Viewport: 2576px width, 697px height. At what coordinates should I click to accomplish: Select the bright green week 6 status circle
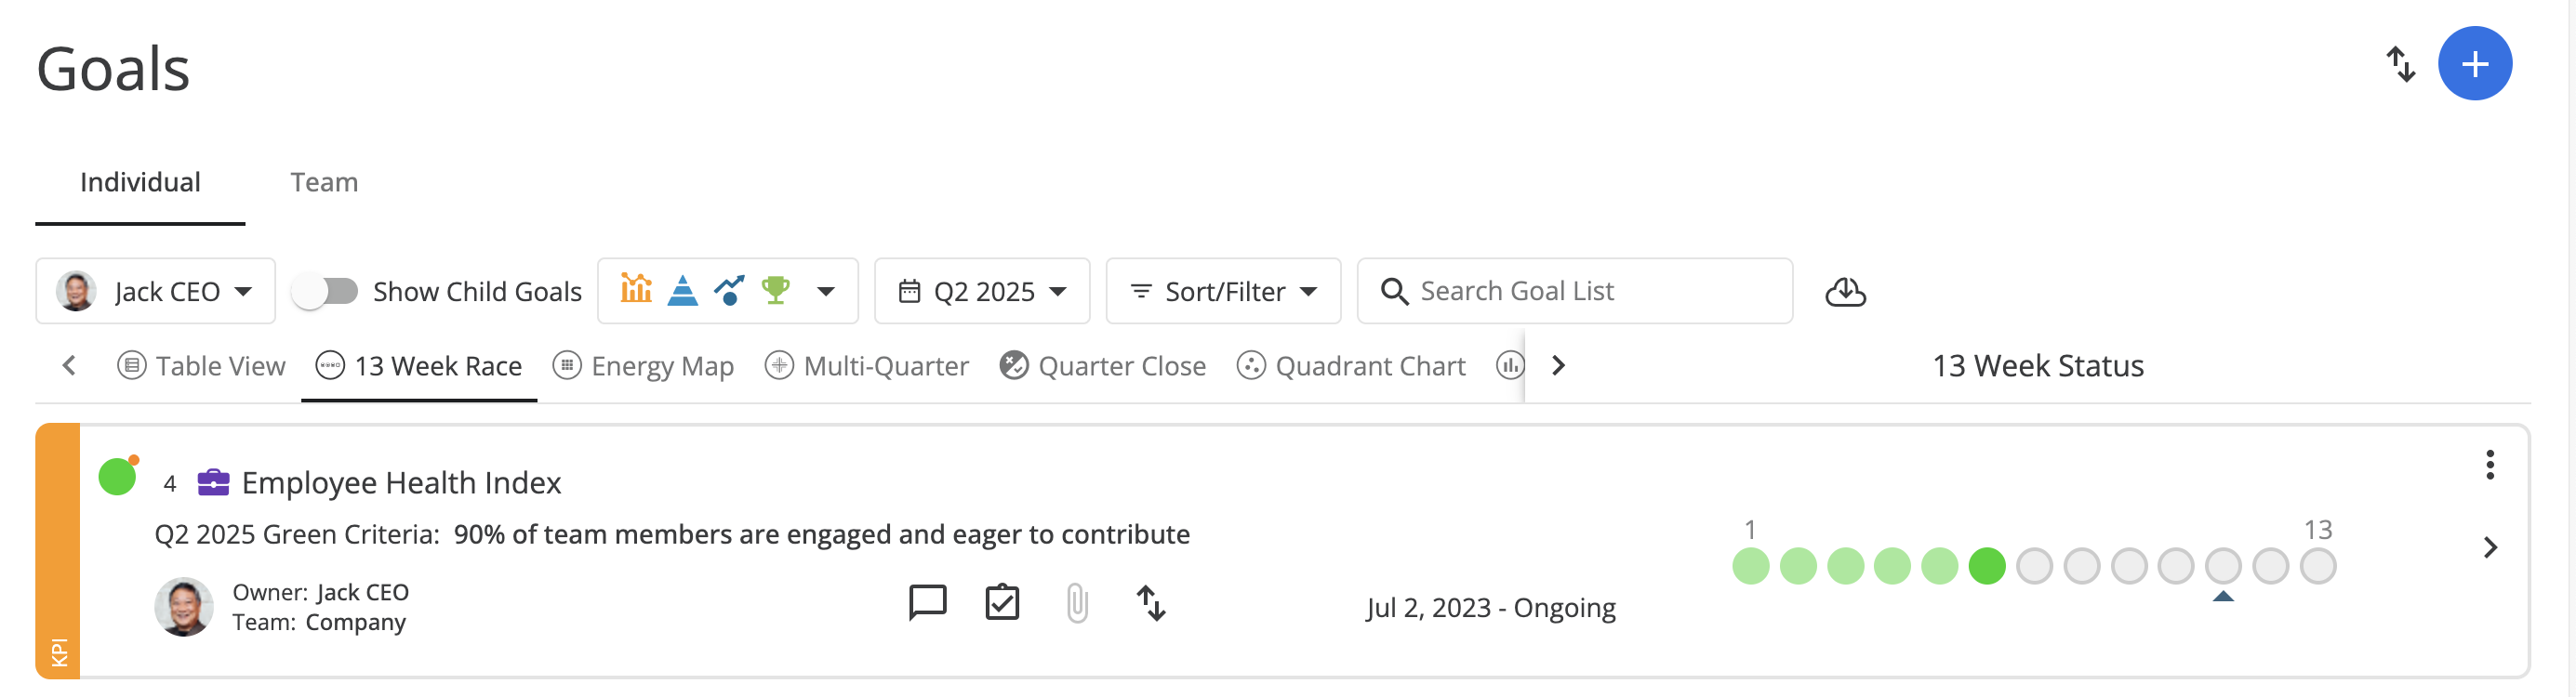click(1987, 566)
